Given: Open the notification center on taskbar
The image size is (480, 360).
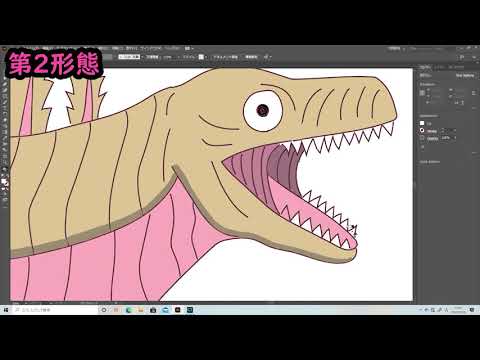Looking at the screenshot, I should 472,310.
